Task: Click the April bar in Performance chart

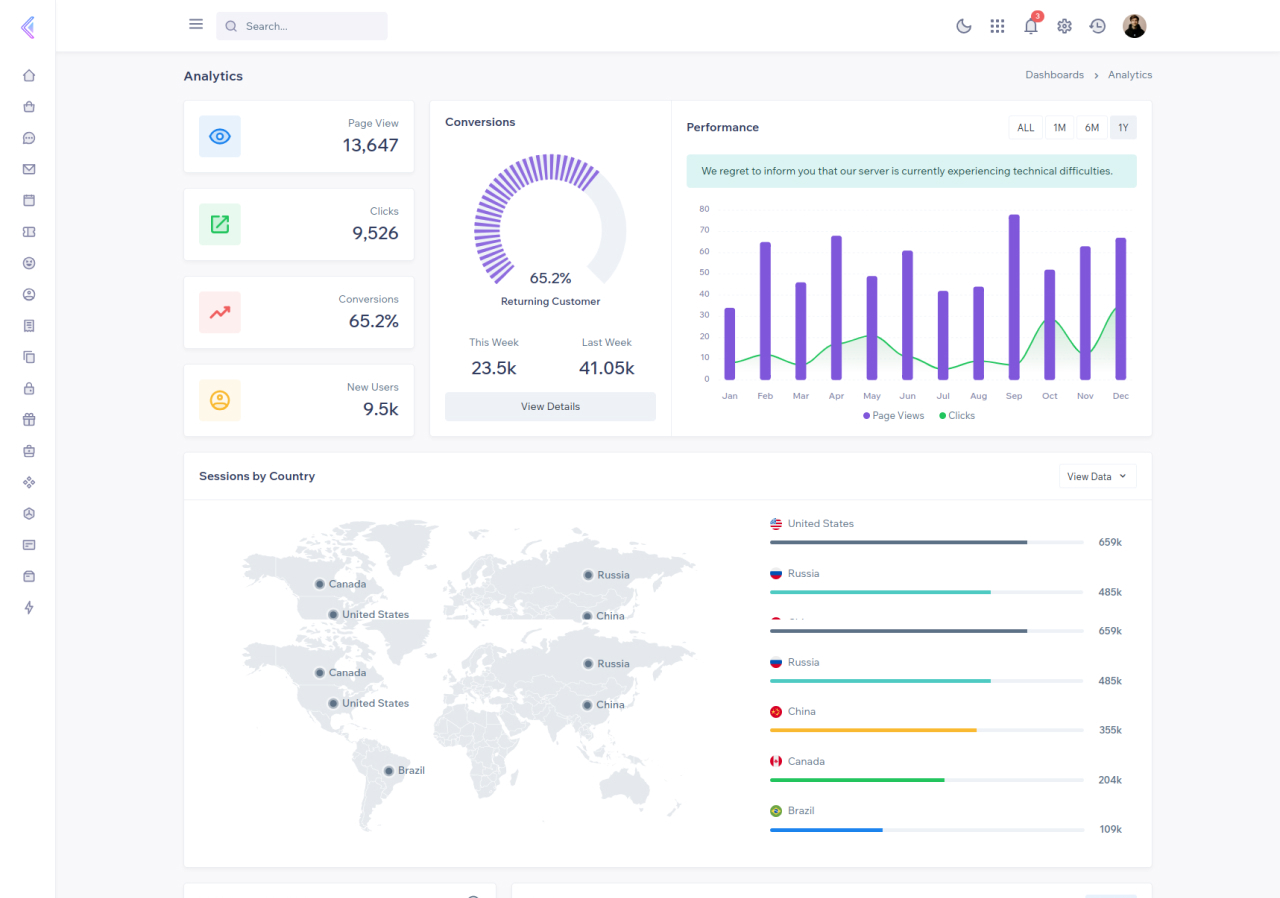Action: tap(836, 307)
